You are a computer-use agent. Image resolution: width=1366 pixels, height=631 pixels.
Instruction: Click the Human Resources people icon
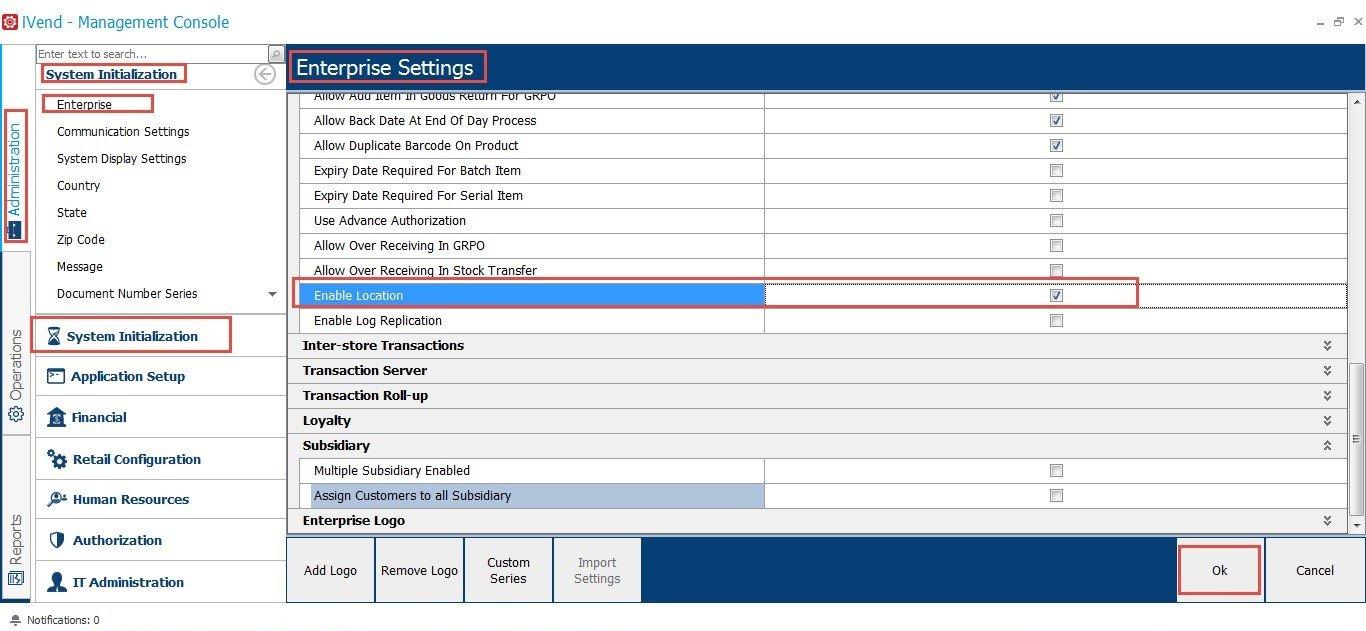57,499
